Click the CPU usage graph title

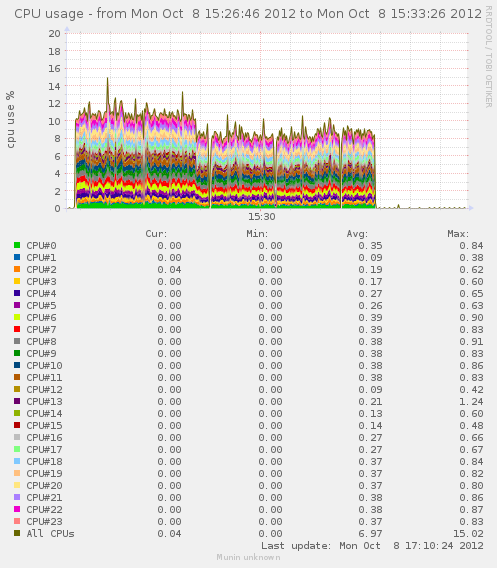(x=248, y=14)
